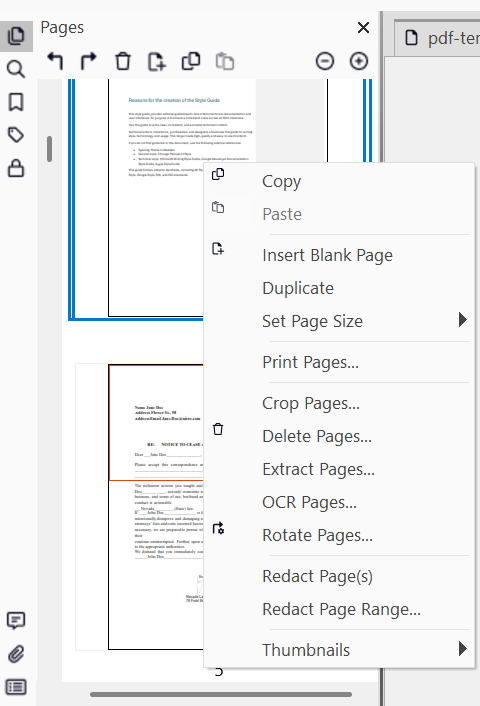Open the Security lock panel icon
480x706 pixels.
16,168
